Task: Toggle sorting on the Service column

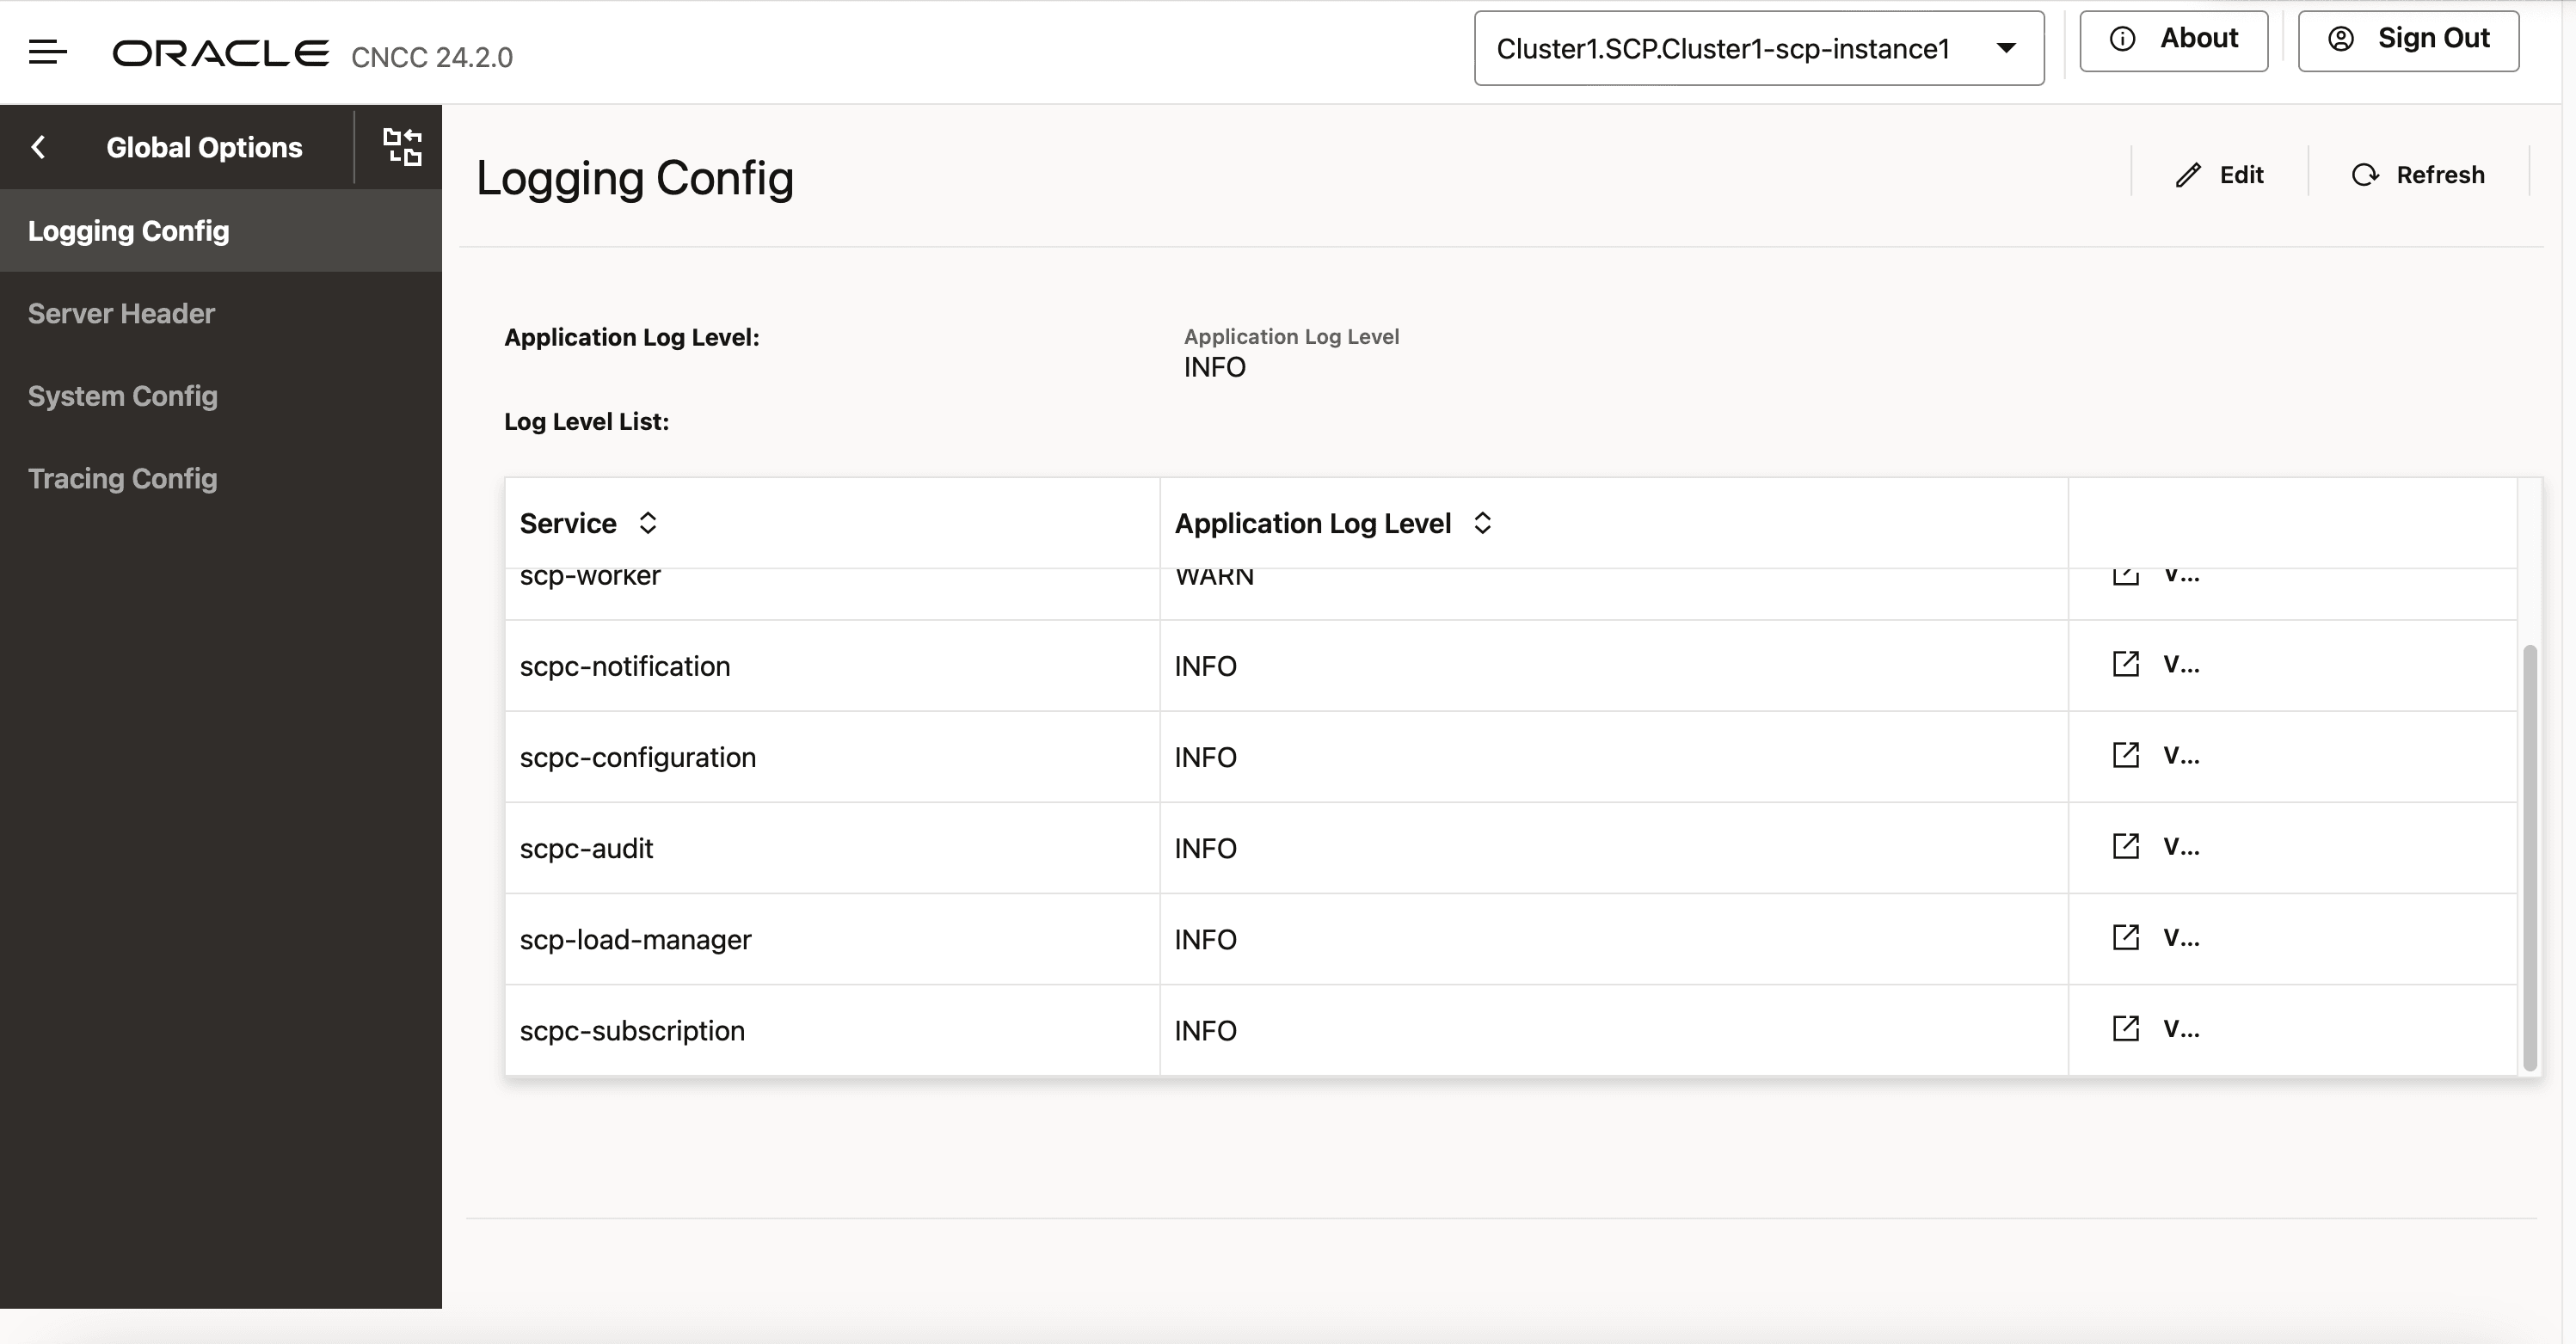Action: [648, 522]
